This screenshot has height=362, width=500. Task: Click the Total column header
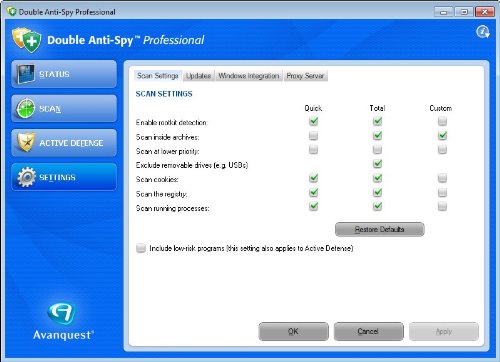click(377, 108)
